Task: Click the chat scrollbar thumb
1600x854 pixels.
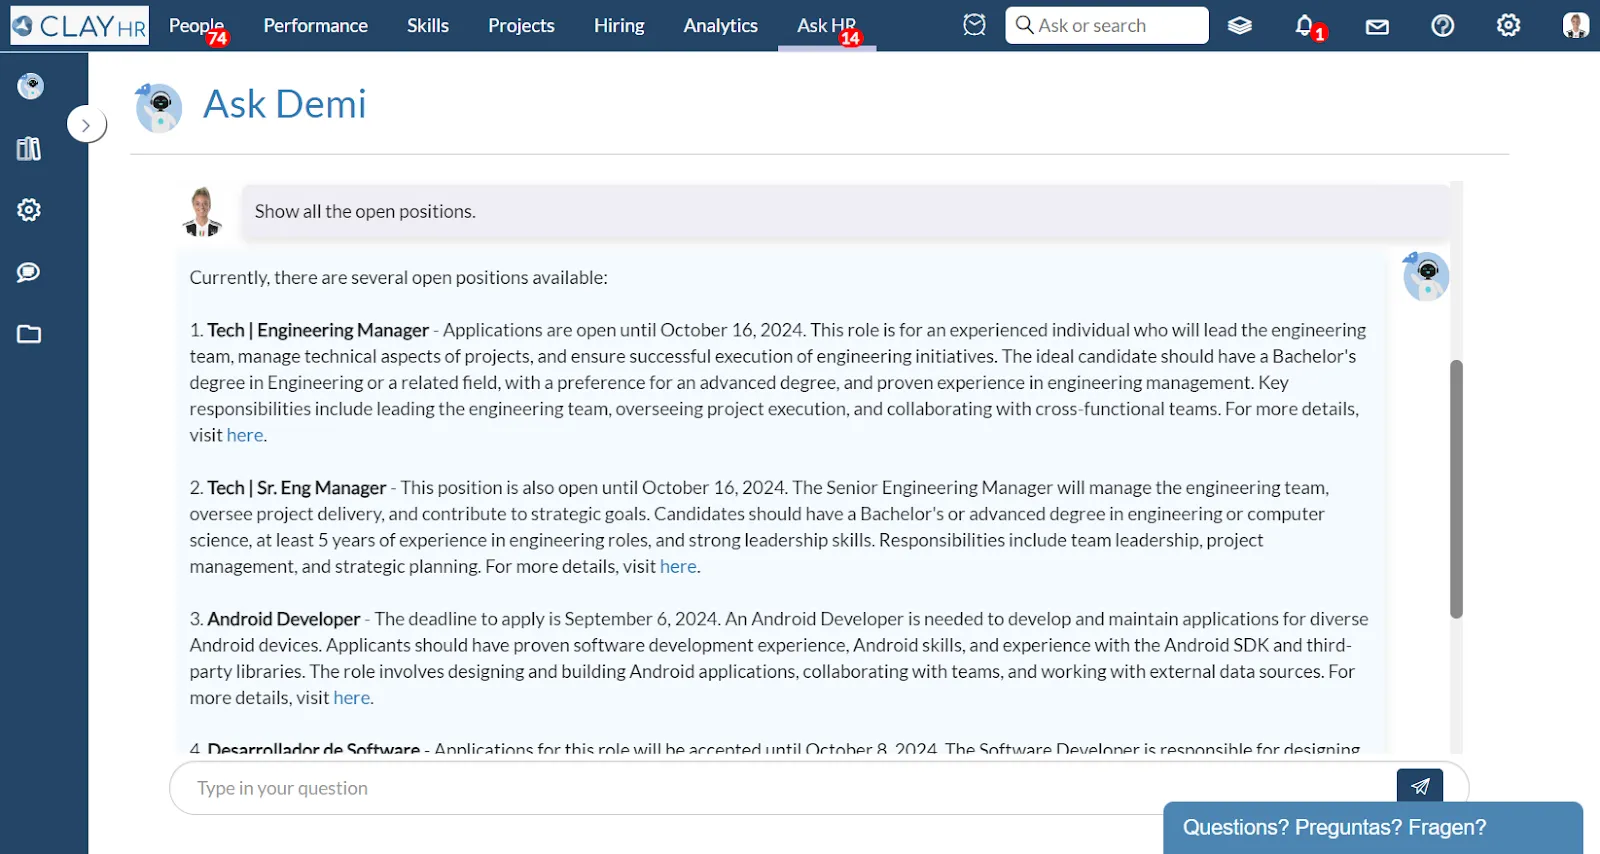Action: tap(1456, 489)
